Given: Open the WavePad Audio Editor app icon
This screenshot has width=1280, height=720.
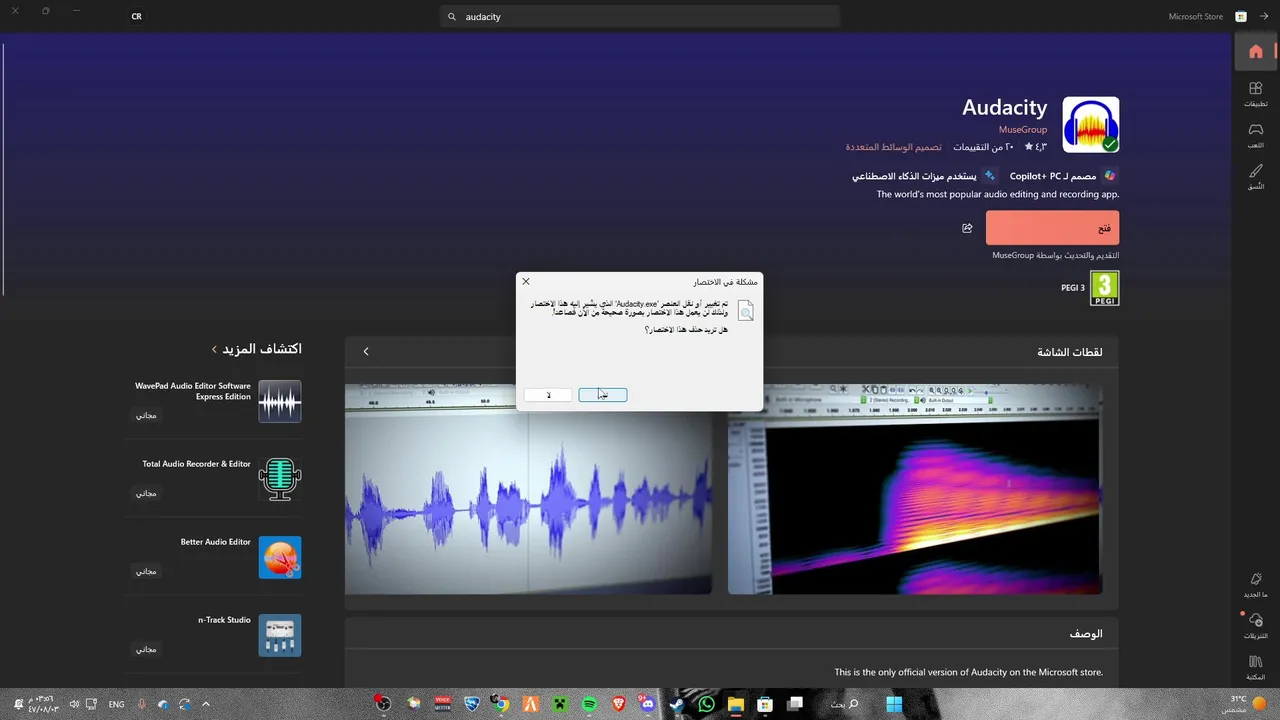Looking at the screenshot, I should click(280, 401).
